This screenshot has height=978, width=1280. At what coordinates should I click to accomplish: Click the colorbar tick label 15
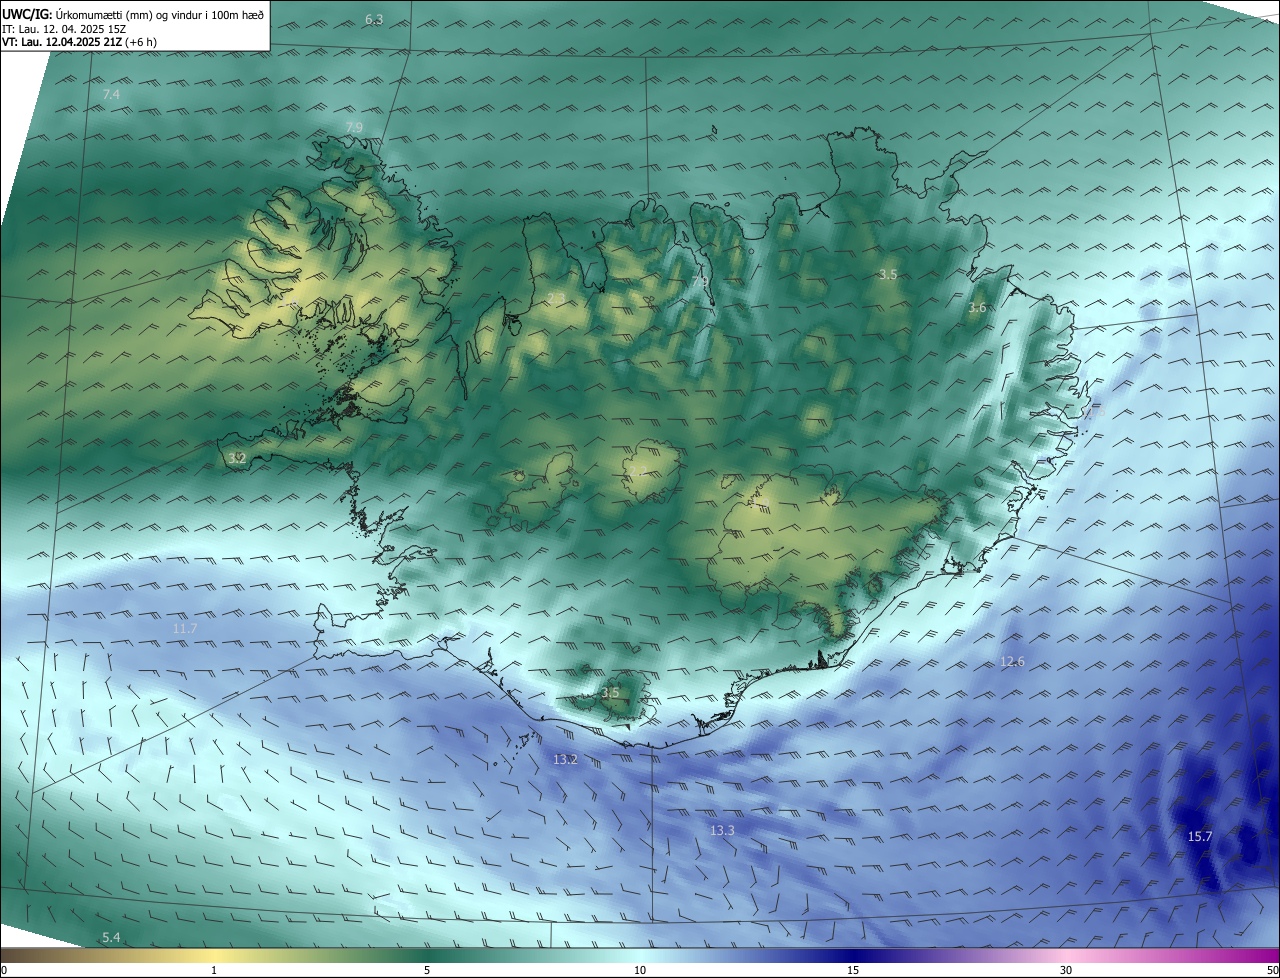coord(853,971)
